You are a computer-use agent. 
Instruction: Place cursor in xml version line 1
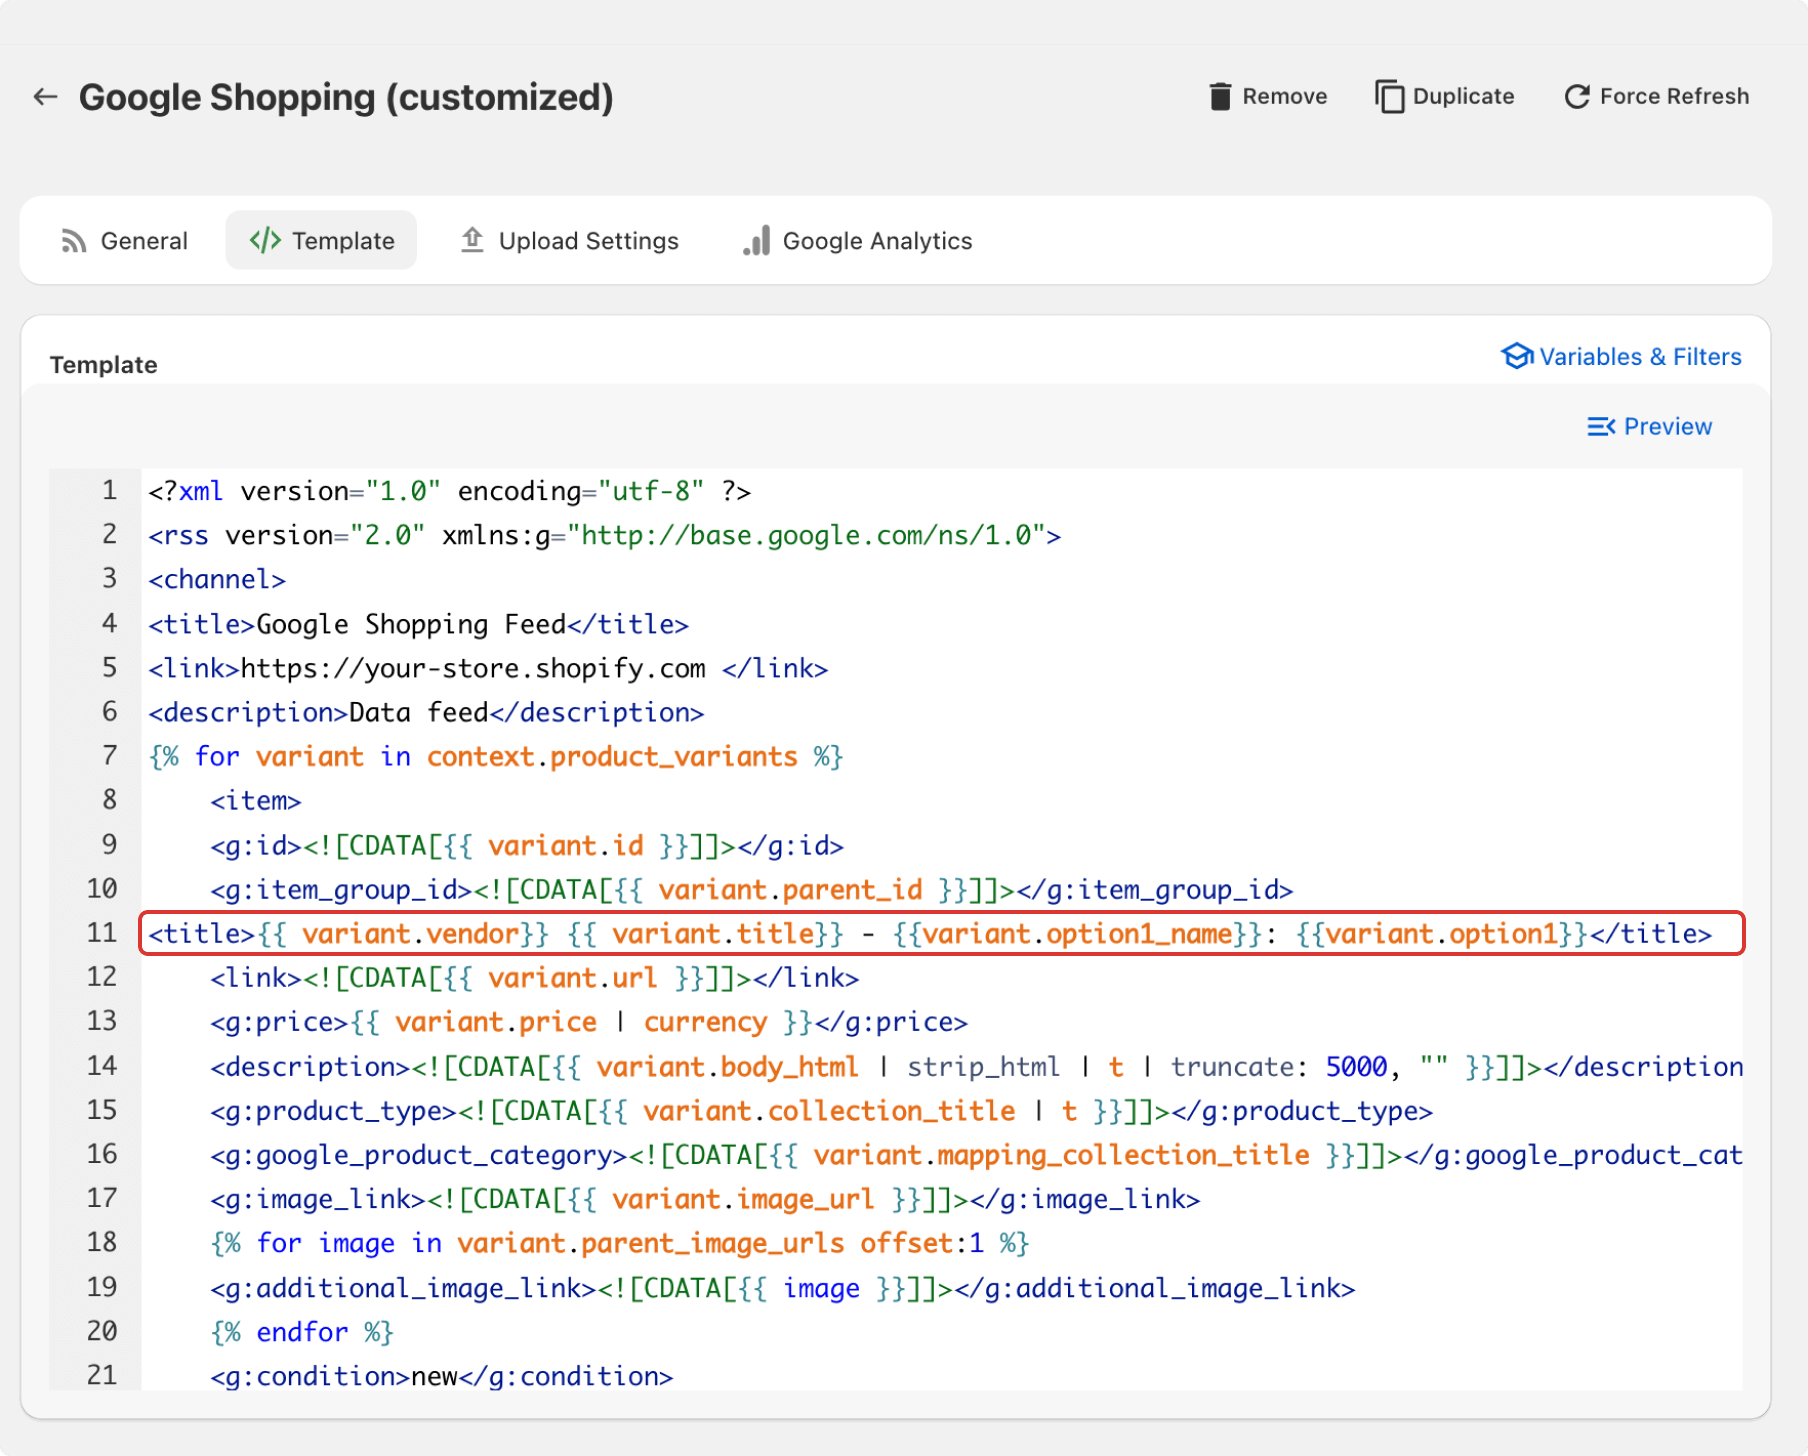click(450, 491)
